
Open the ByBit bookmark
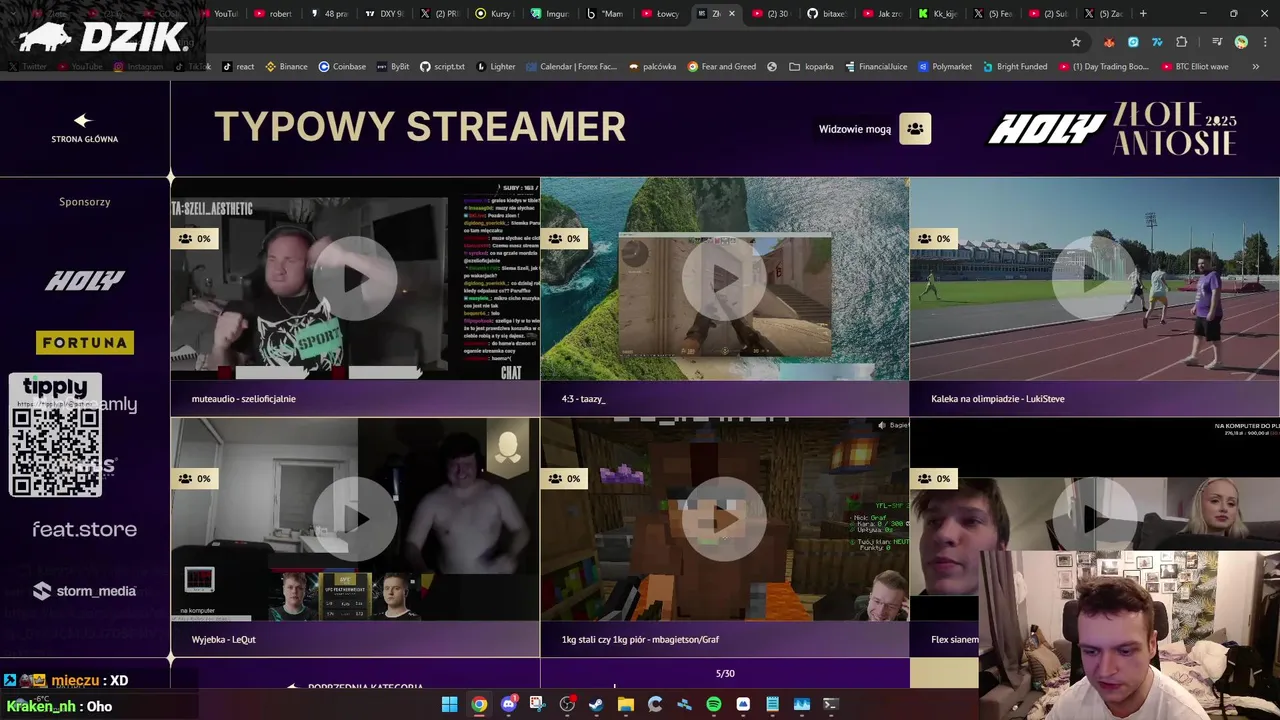click(x=392, y=66)
